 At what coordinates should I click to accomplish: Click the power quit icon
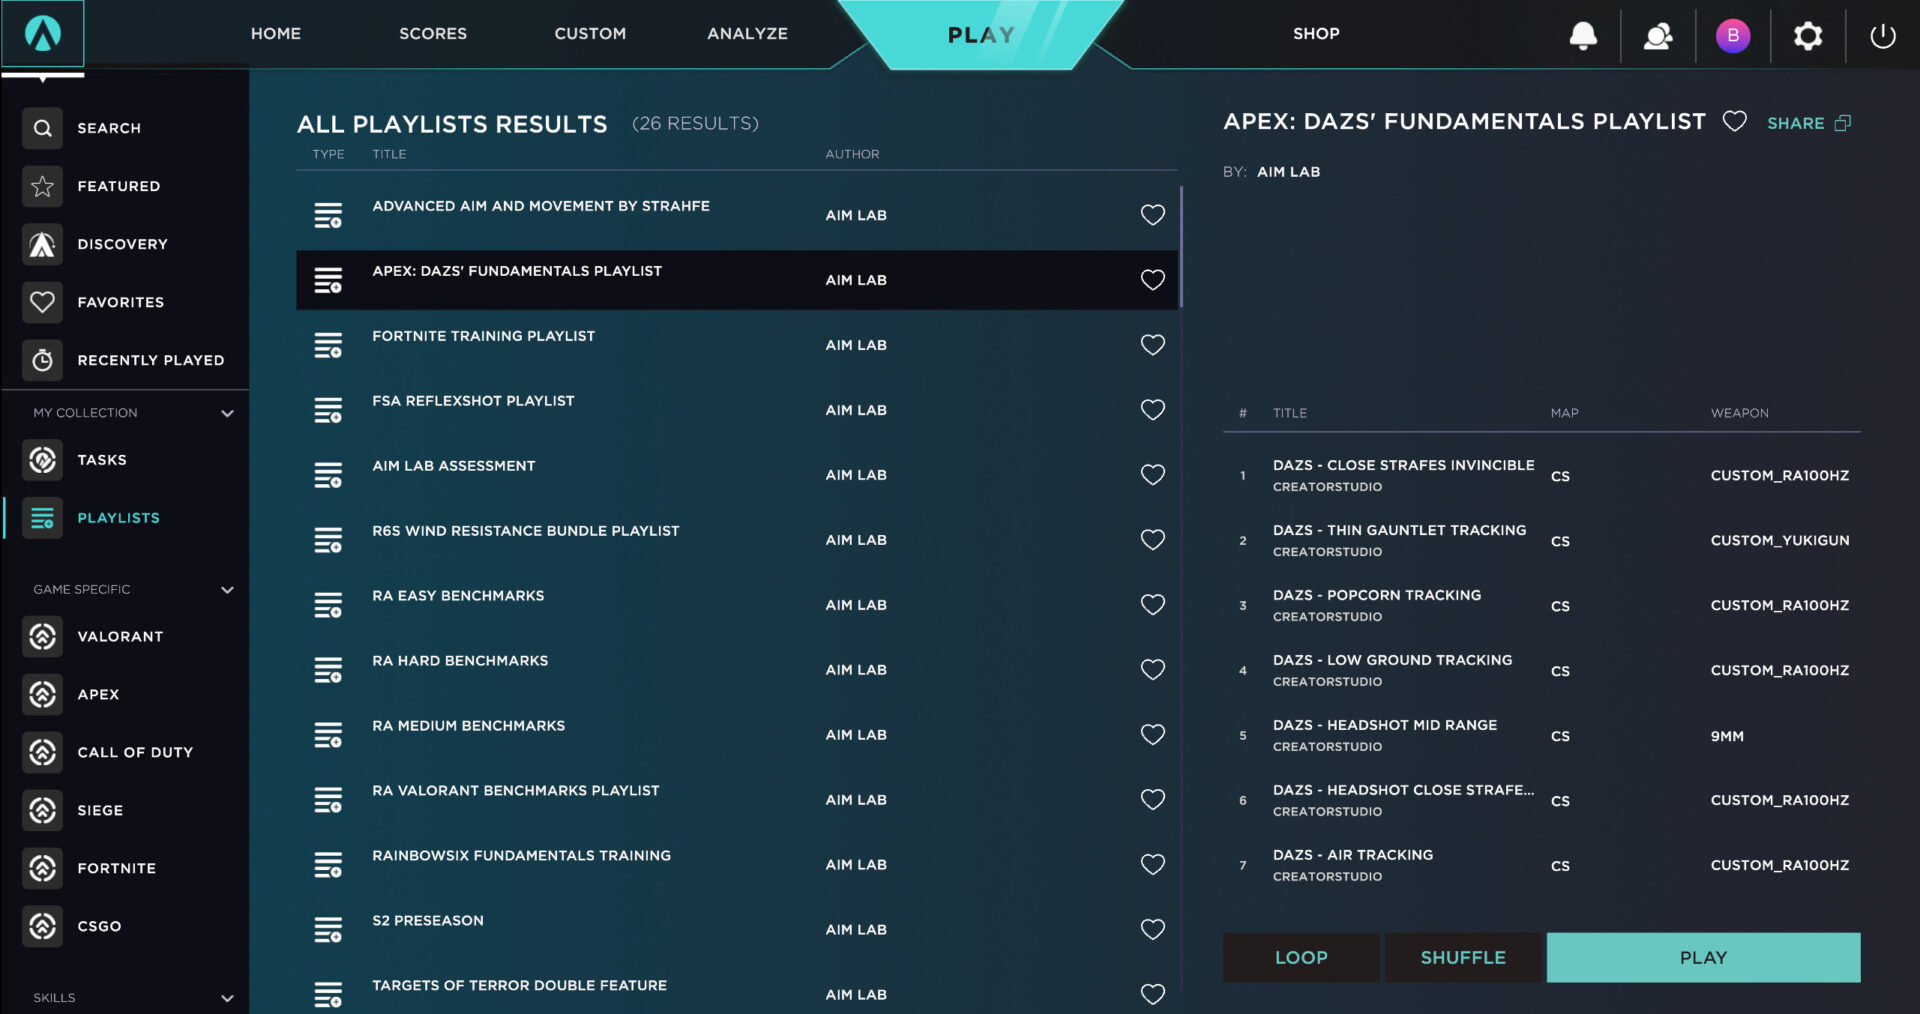pyautogui.click(x=1882, y=36)
